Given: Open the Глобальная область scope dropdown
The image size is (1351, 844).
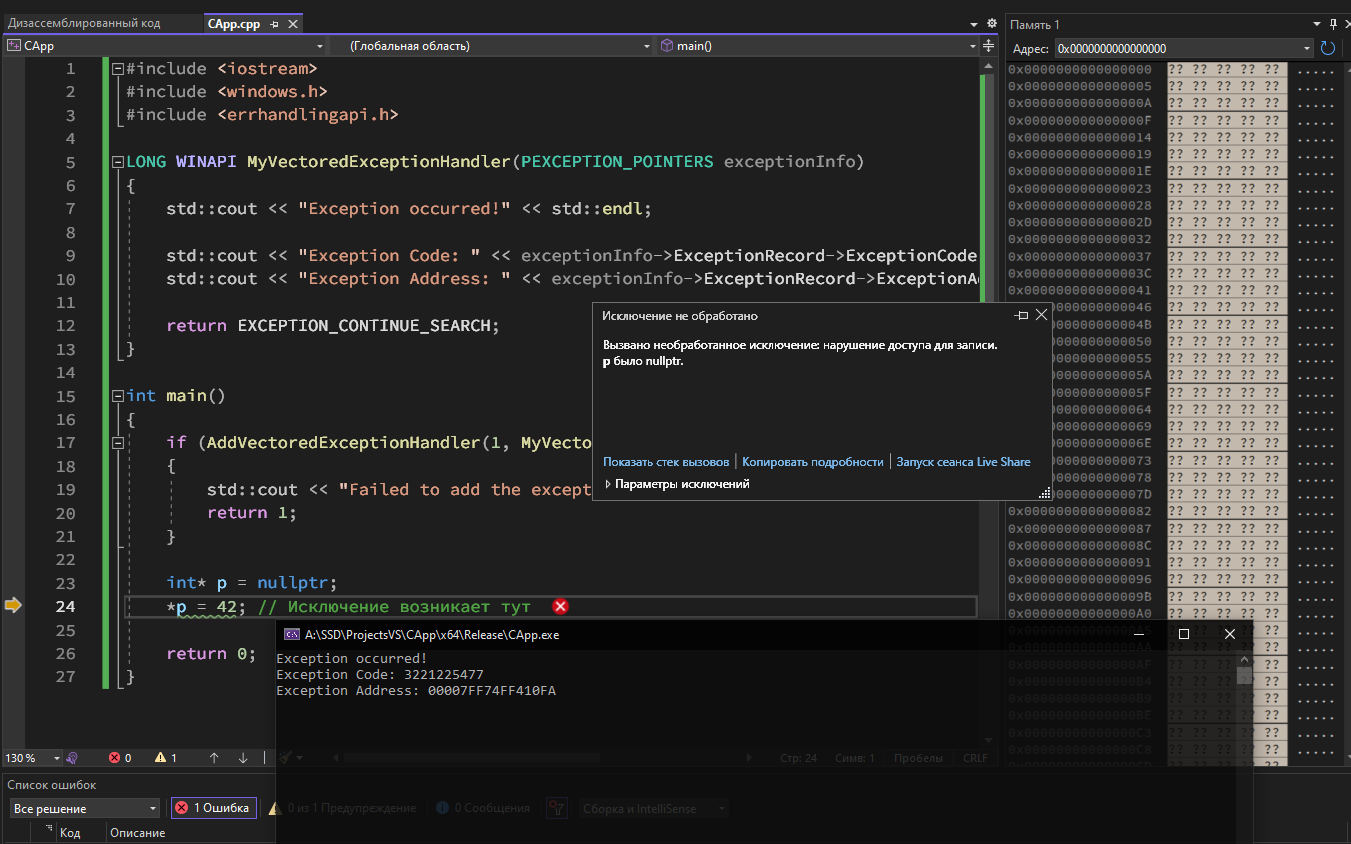Looking at the screenshot, I should click(491, 46).
